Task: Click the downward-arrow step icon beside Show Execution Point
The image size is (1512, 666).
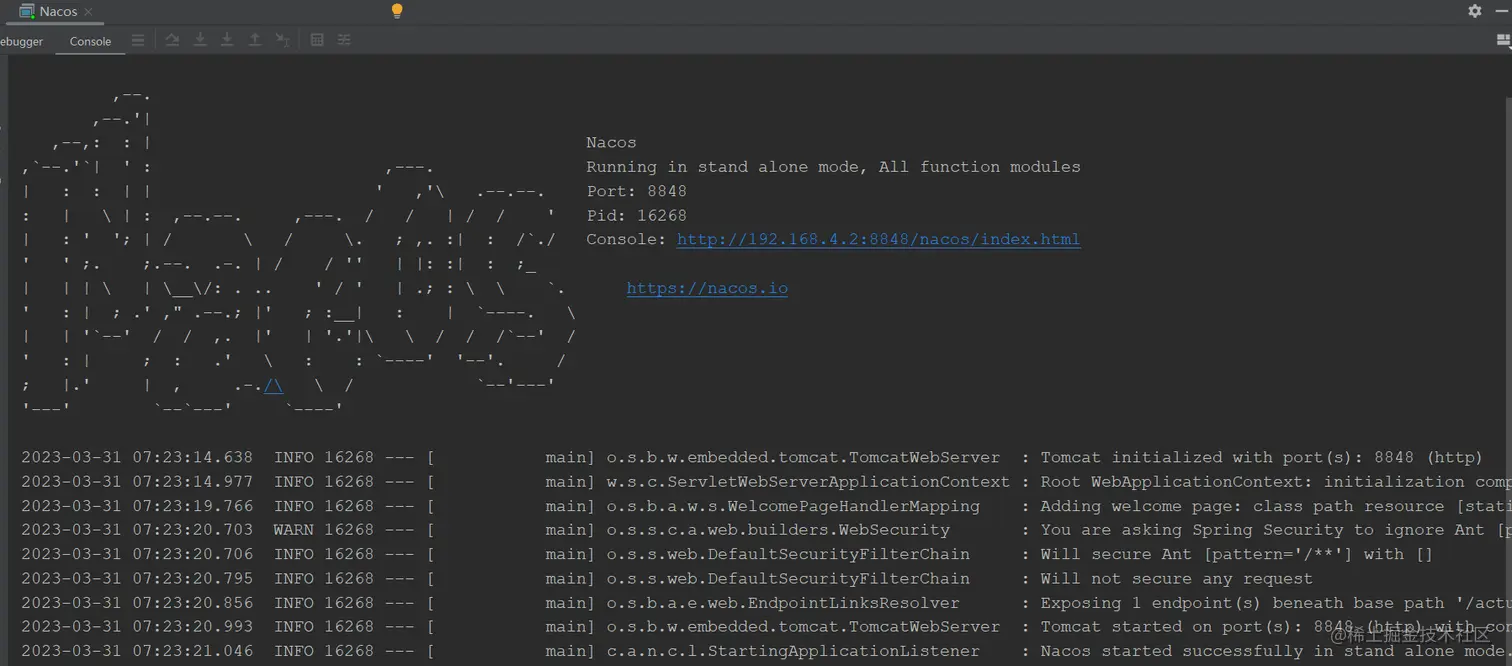Action: 200,40
